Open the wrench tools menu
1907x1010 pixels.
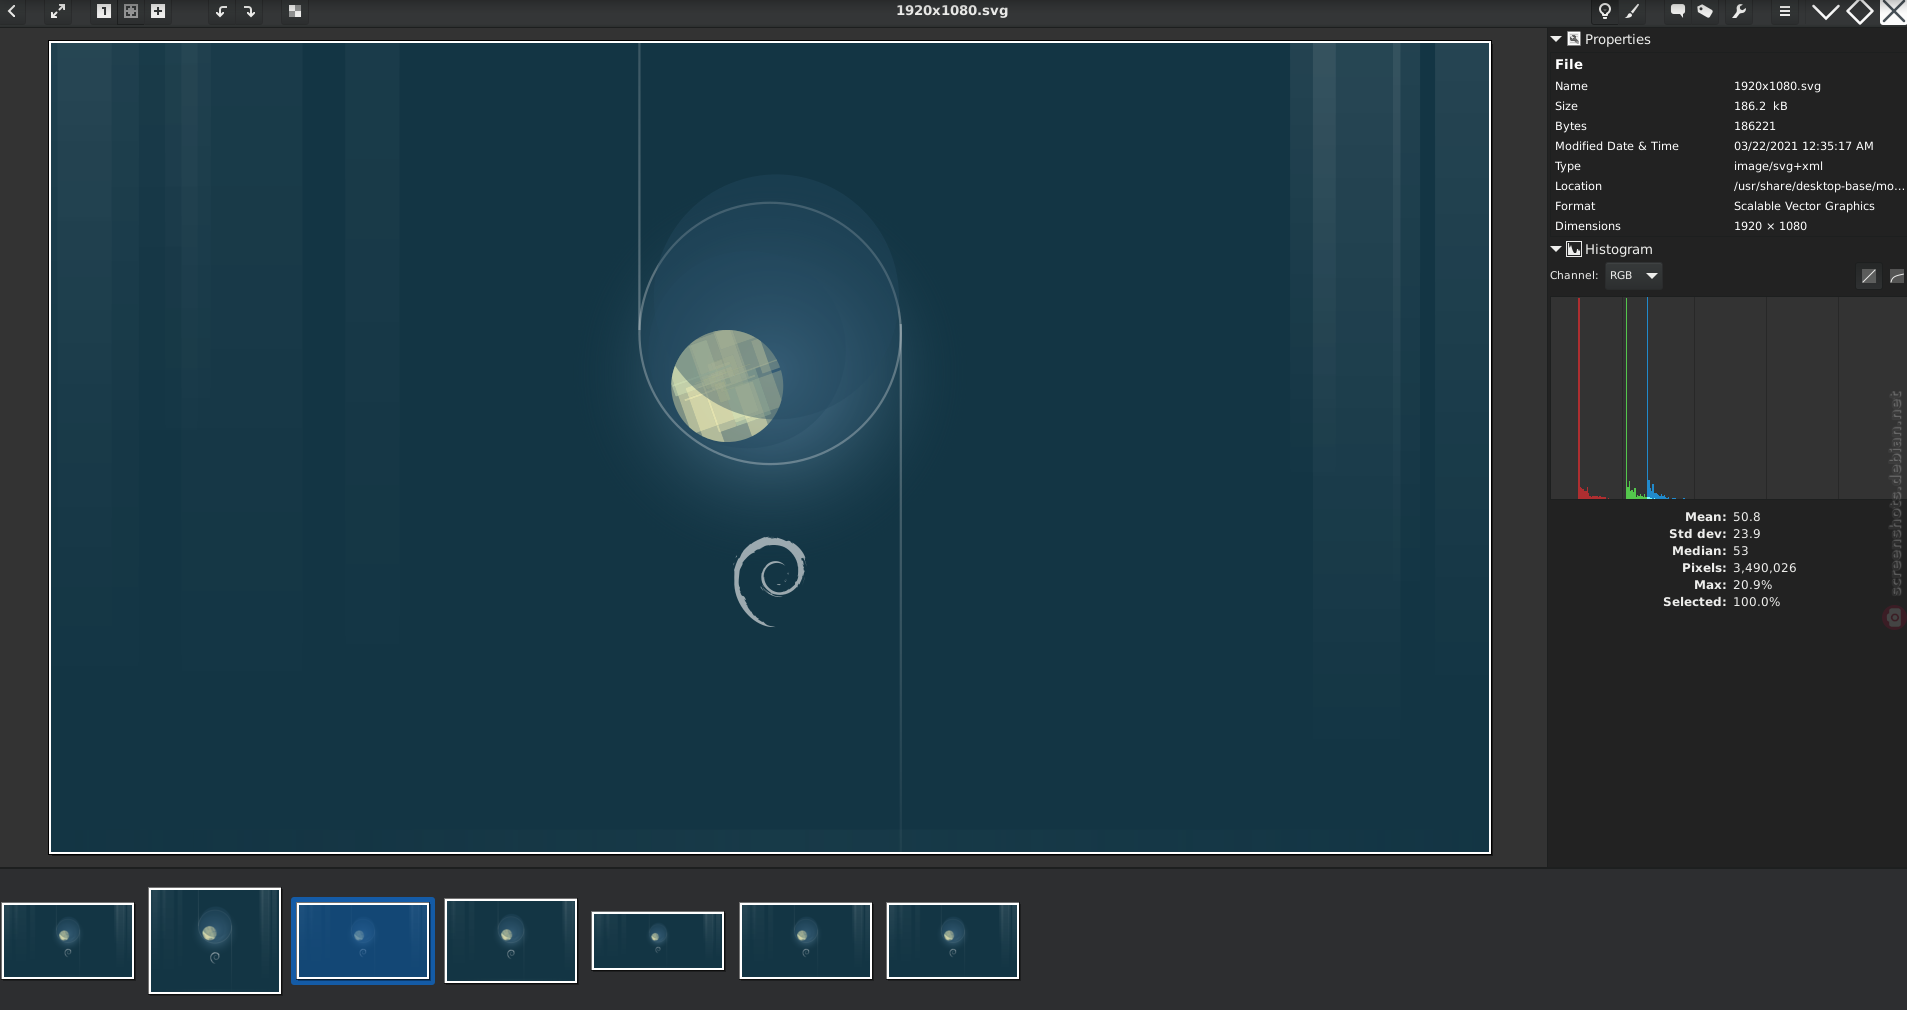click(x=1739, y=11)
